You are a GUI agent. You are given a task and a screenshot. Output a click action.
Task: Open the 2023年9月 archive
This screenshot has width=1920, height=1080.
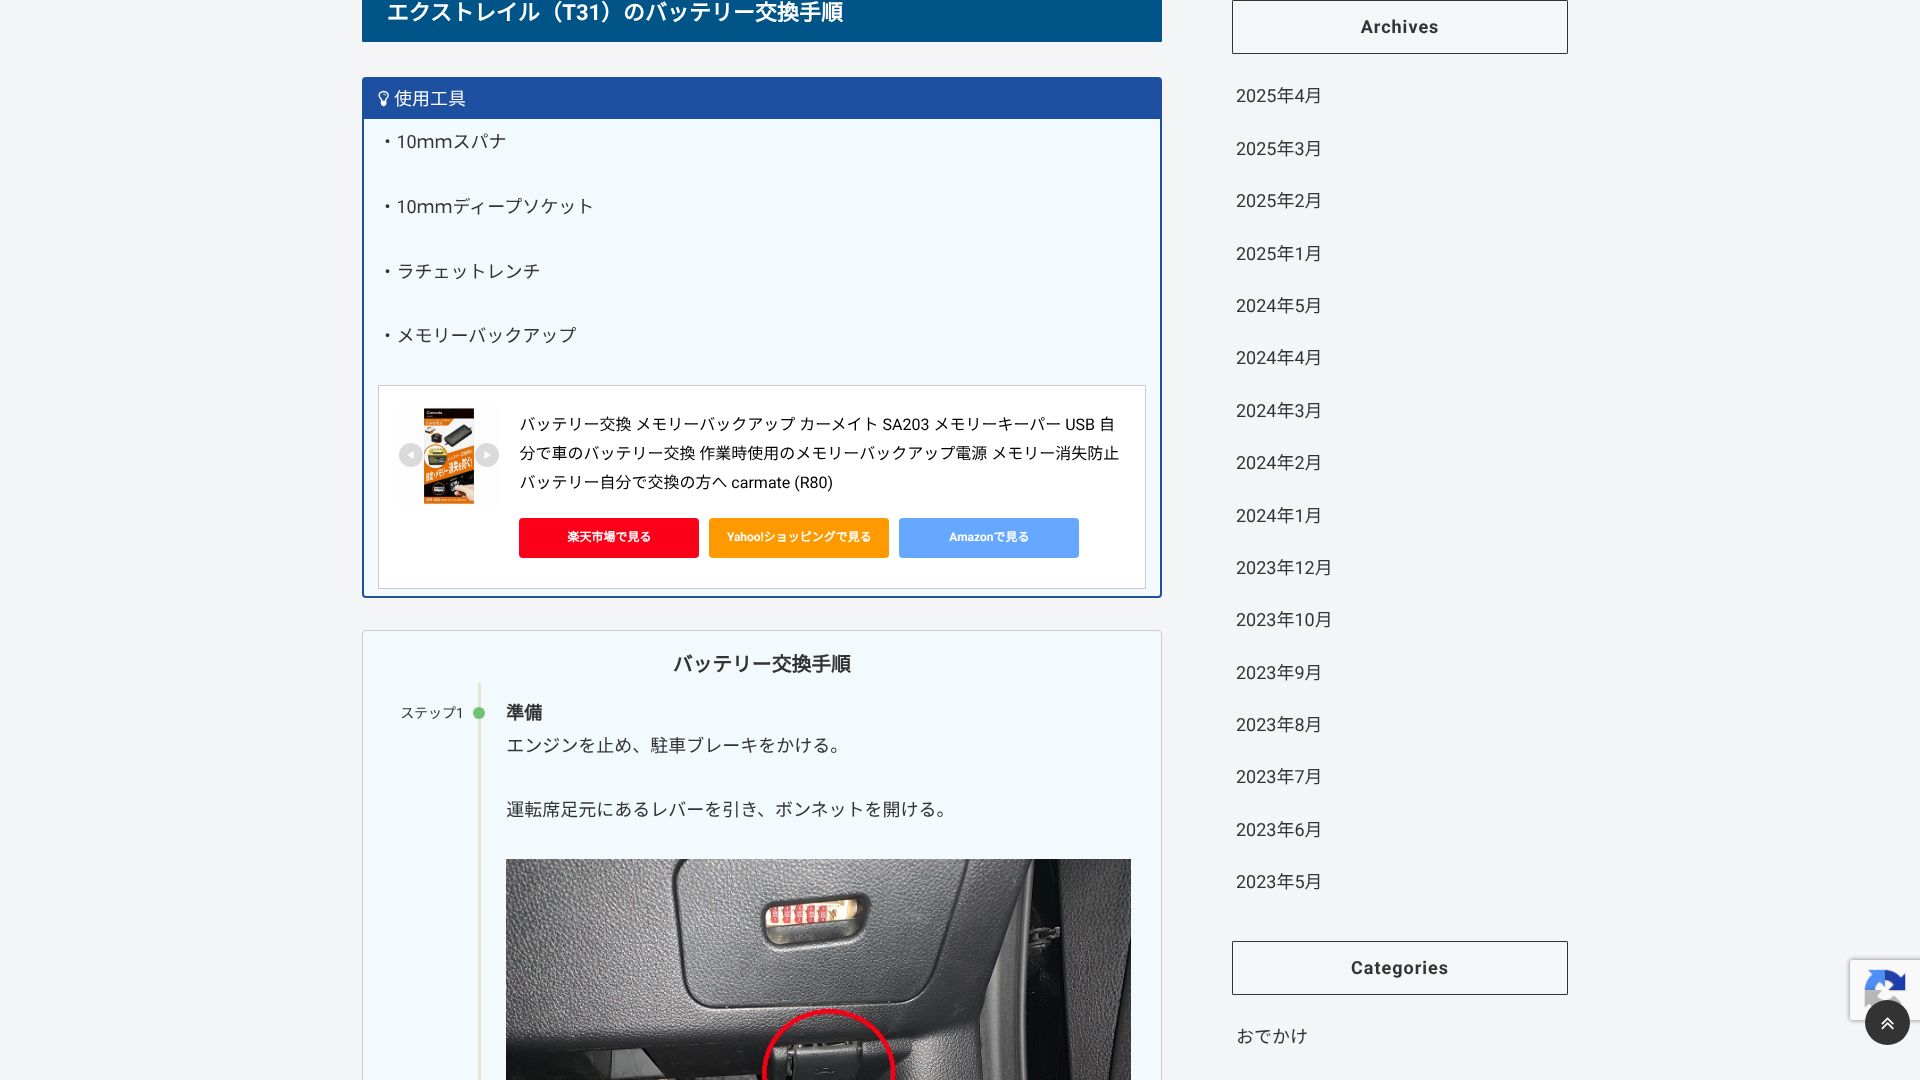tap(1278, 673)
